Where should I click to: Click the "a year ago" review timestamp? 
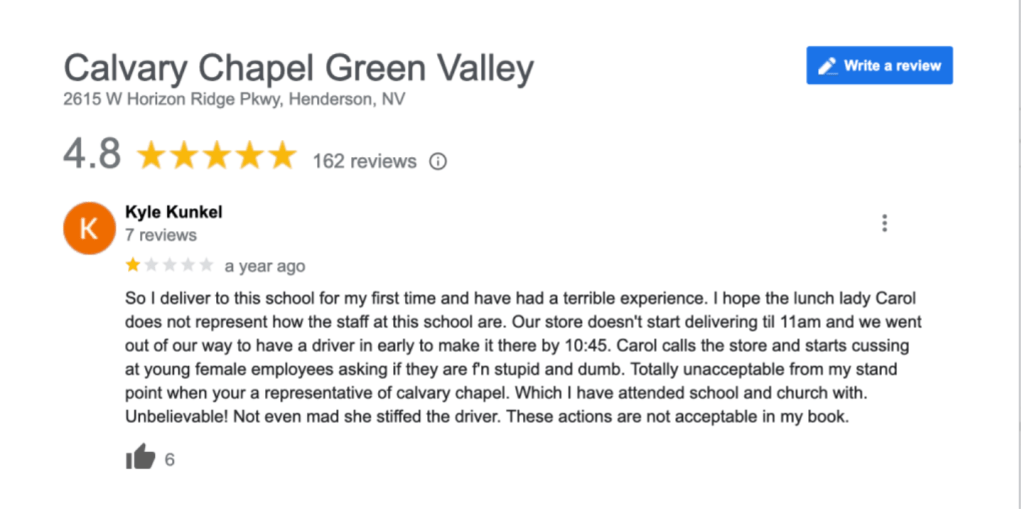pyautogui.click(x=264, y=267)
